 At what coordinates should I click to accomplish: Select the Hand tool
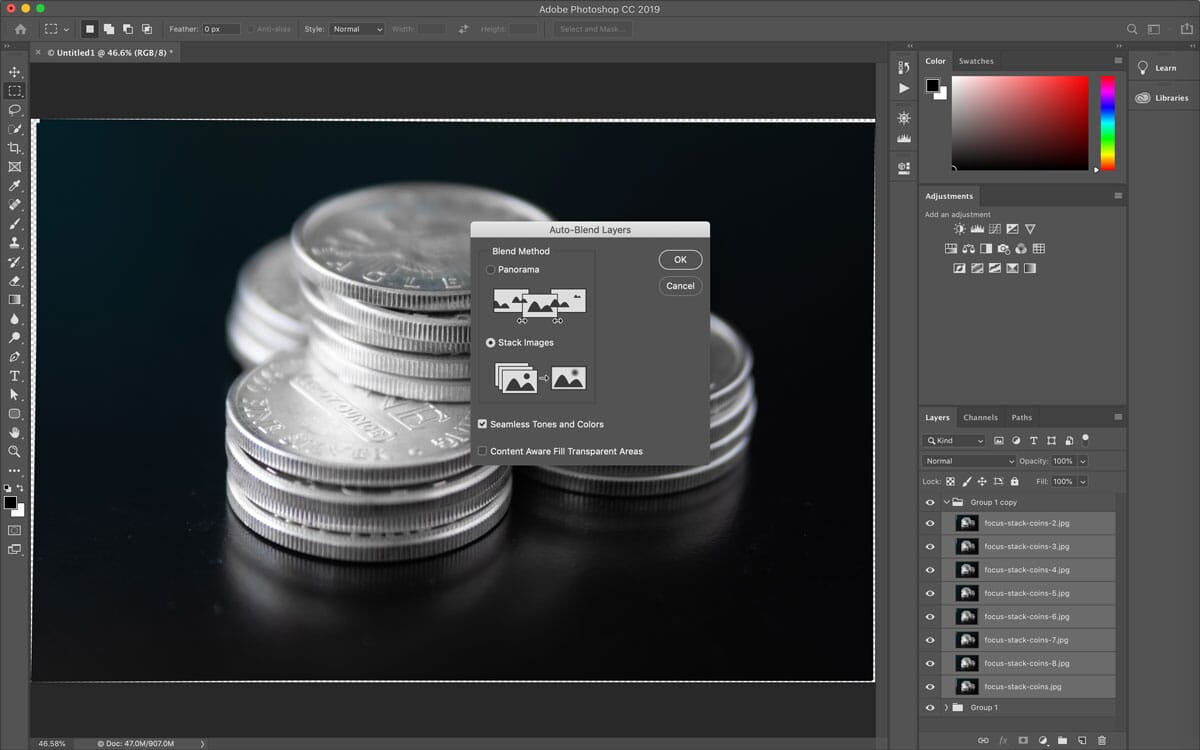(15, 433)
